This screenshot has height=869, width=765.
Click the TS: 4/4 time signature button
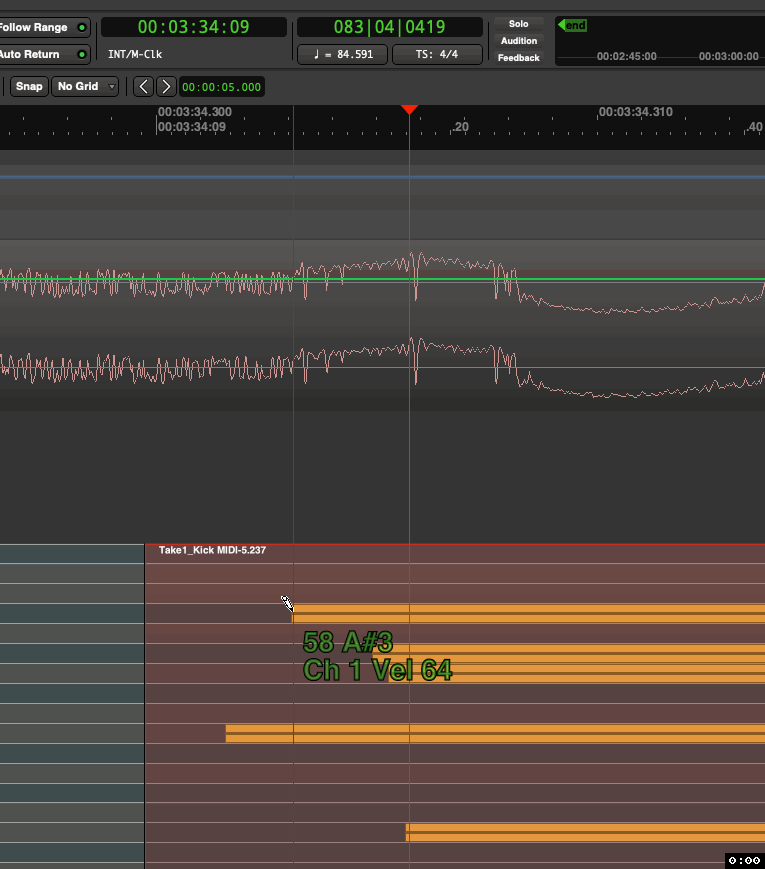[437, 54]
